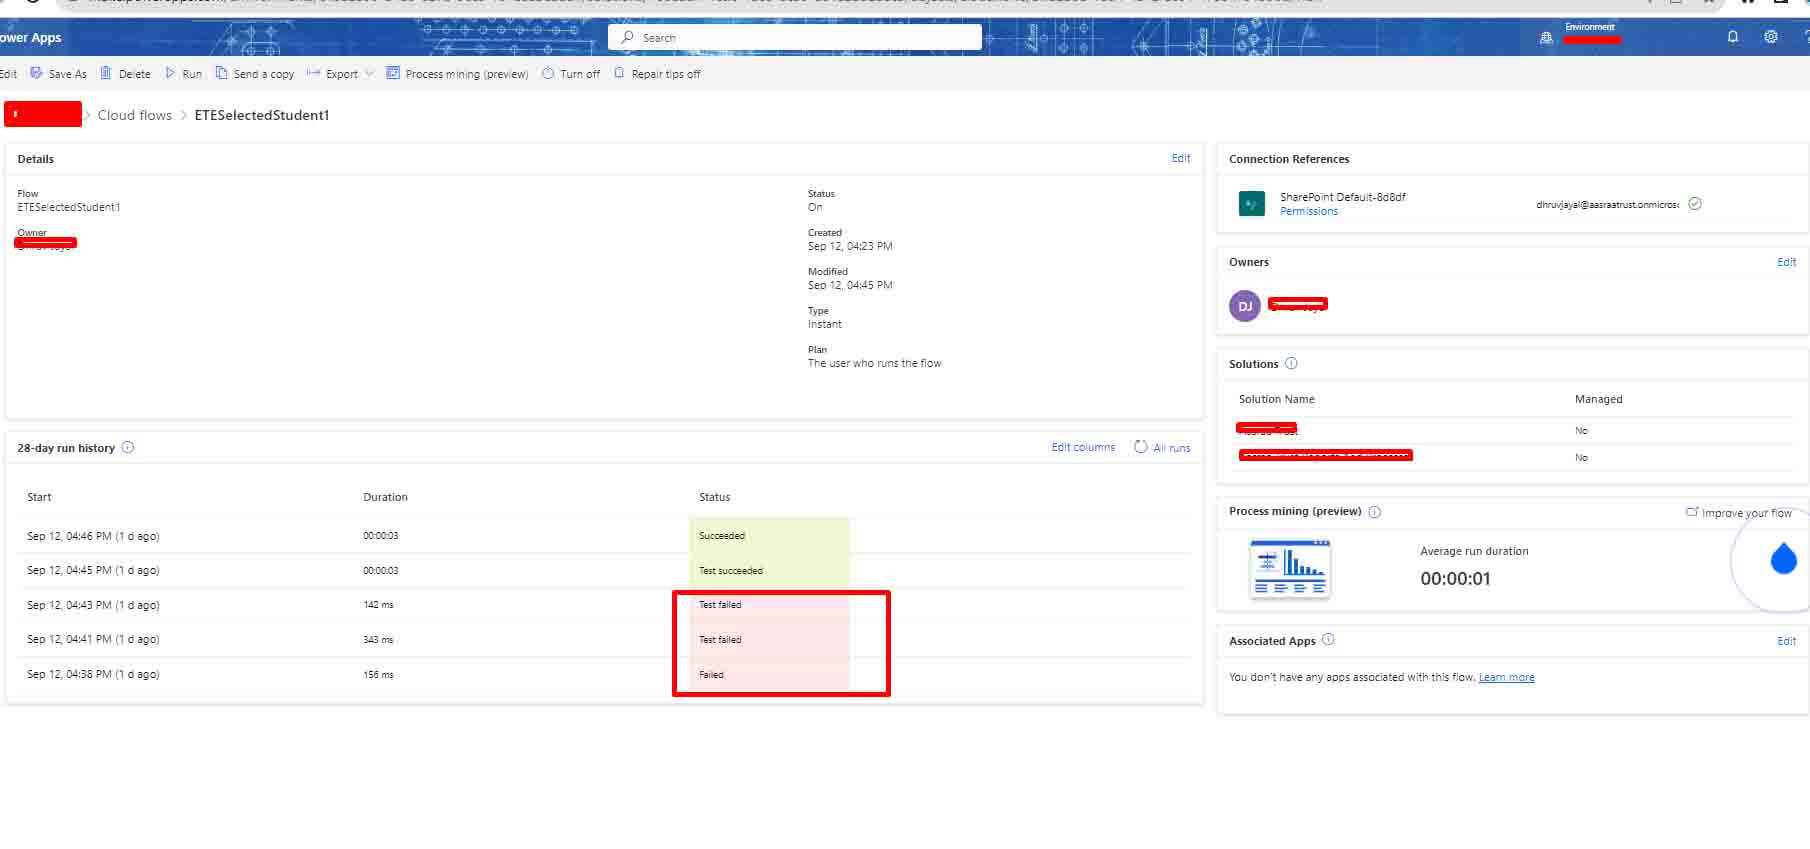Open Process mining (preview) from toolbar

pyautogui.click(x=457, y=74)
